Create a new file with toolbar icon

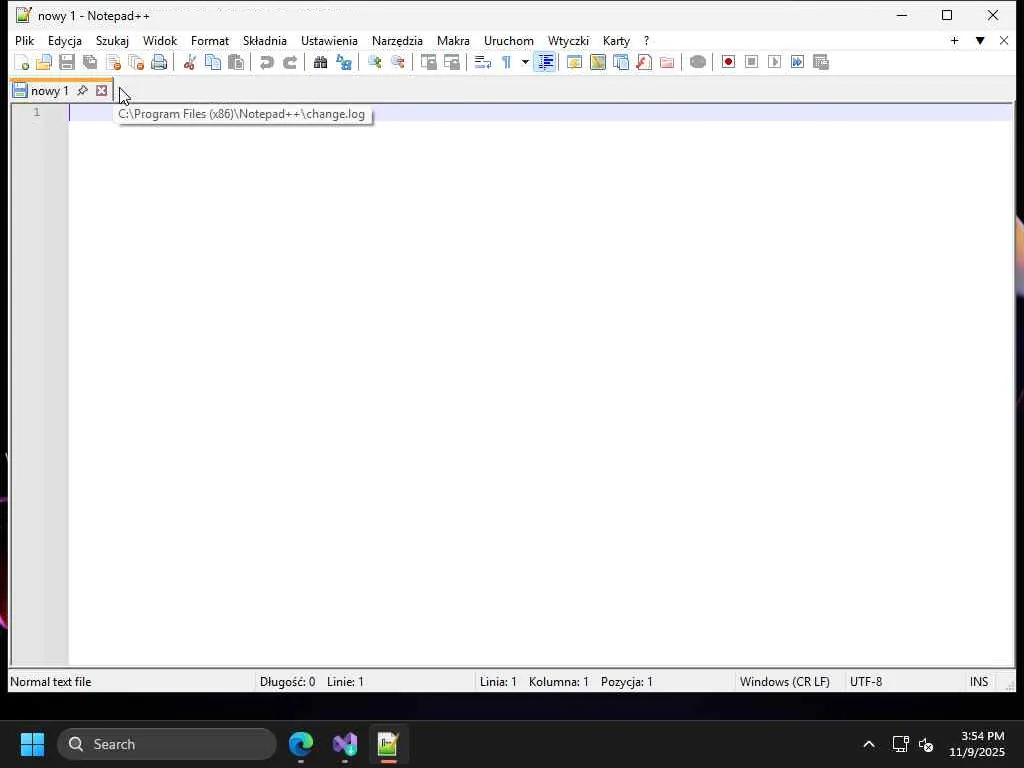(x=22, y=63)
